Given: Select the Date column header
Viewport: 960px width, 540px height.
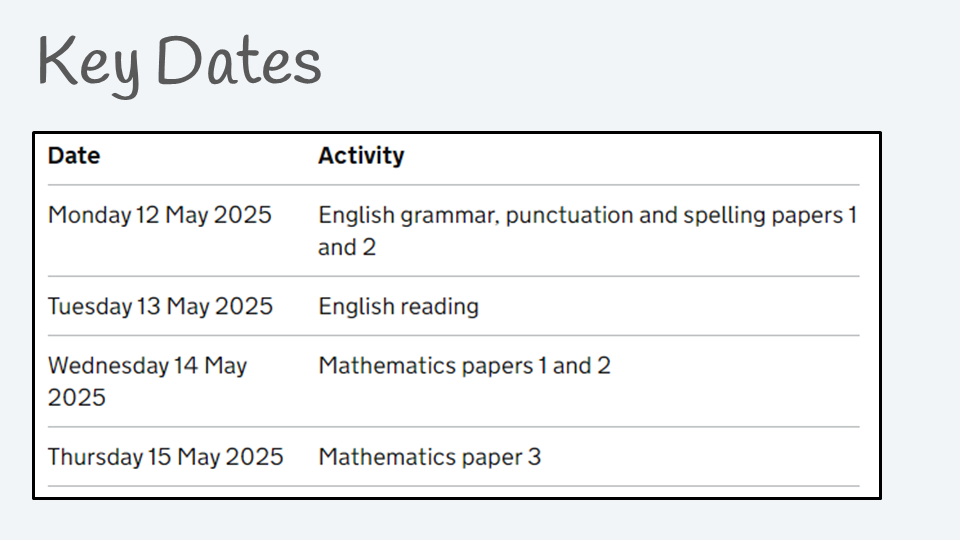Looking at the screenshot, I should coord(74,156).
